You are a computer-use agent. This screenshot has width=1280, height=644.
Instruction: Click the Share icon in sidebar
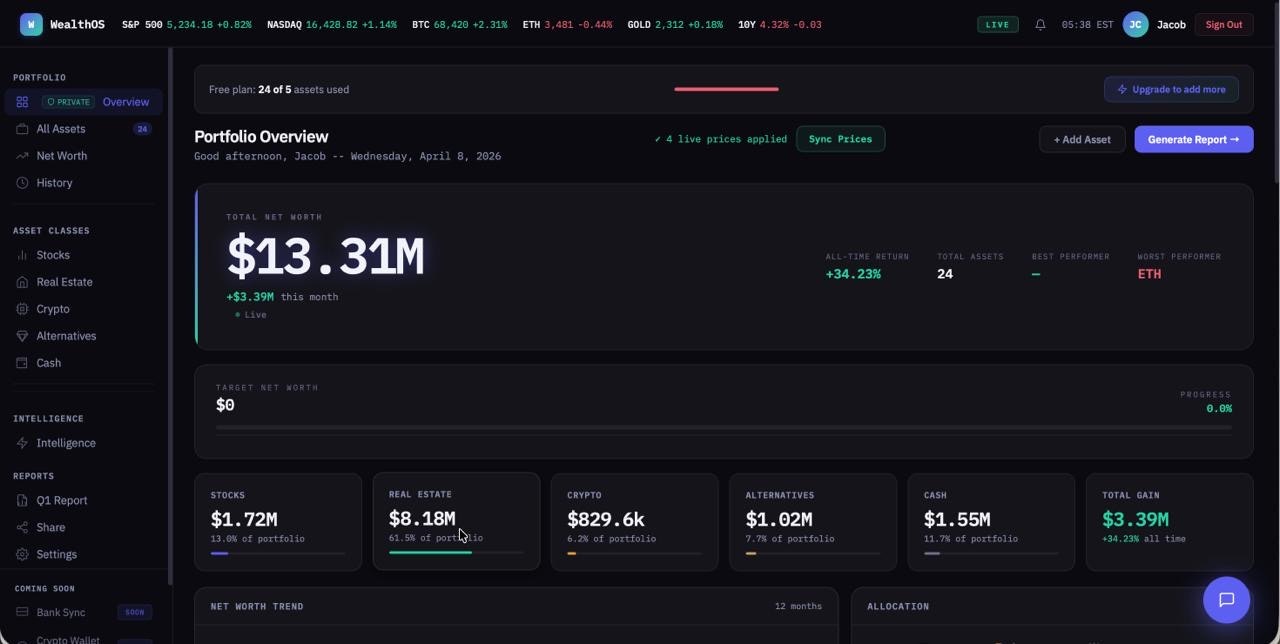(x=22, y=527)
